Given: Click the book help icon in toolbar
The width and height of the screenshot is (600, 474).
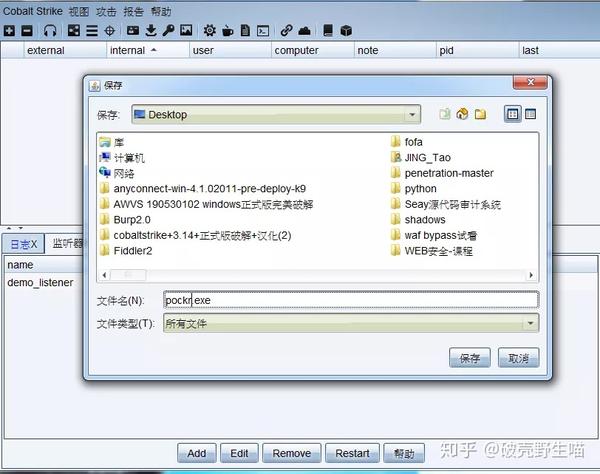Looking at the screenshot, I should click(x=328, y=31).
